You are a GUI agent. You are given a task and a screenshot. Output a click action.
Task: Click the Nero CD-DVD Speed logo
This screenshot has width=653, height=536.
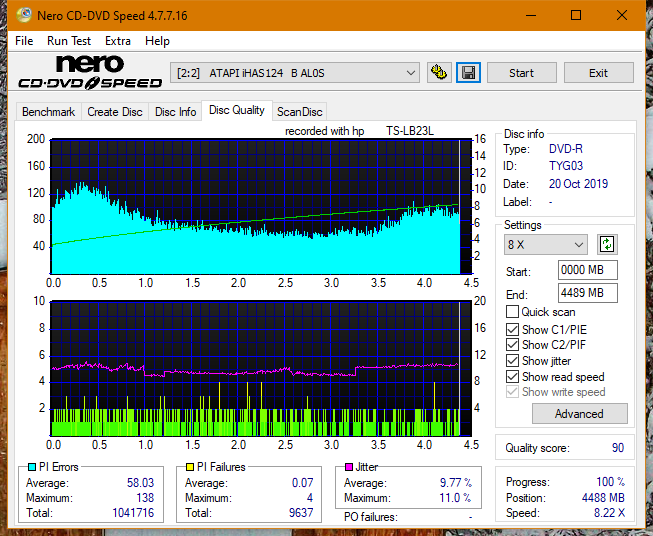click(x=90, y=73)
